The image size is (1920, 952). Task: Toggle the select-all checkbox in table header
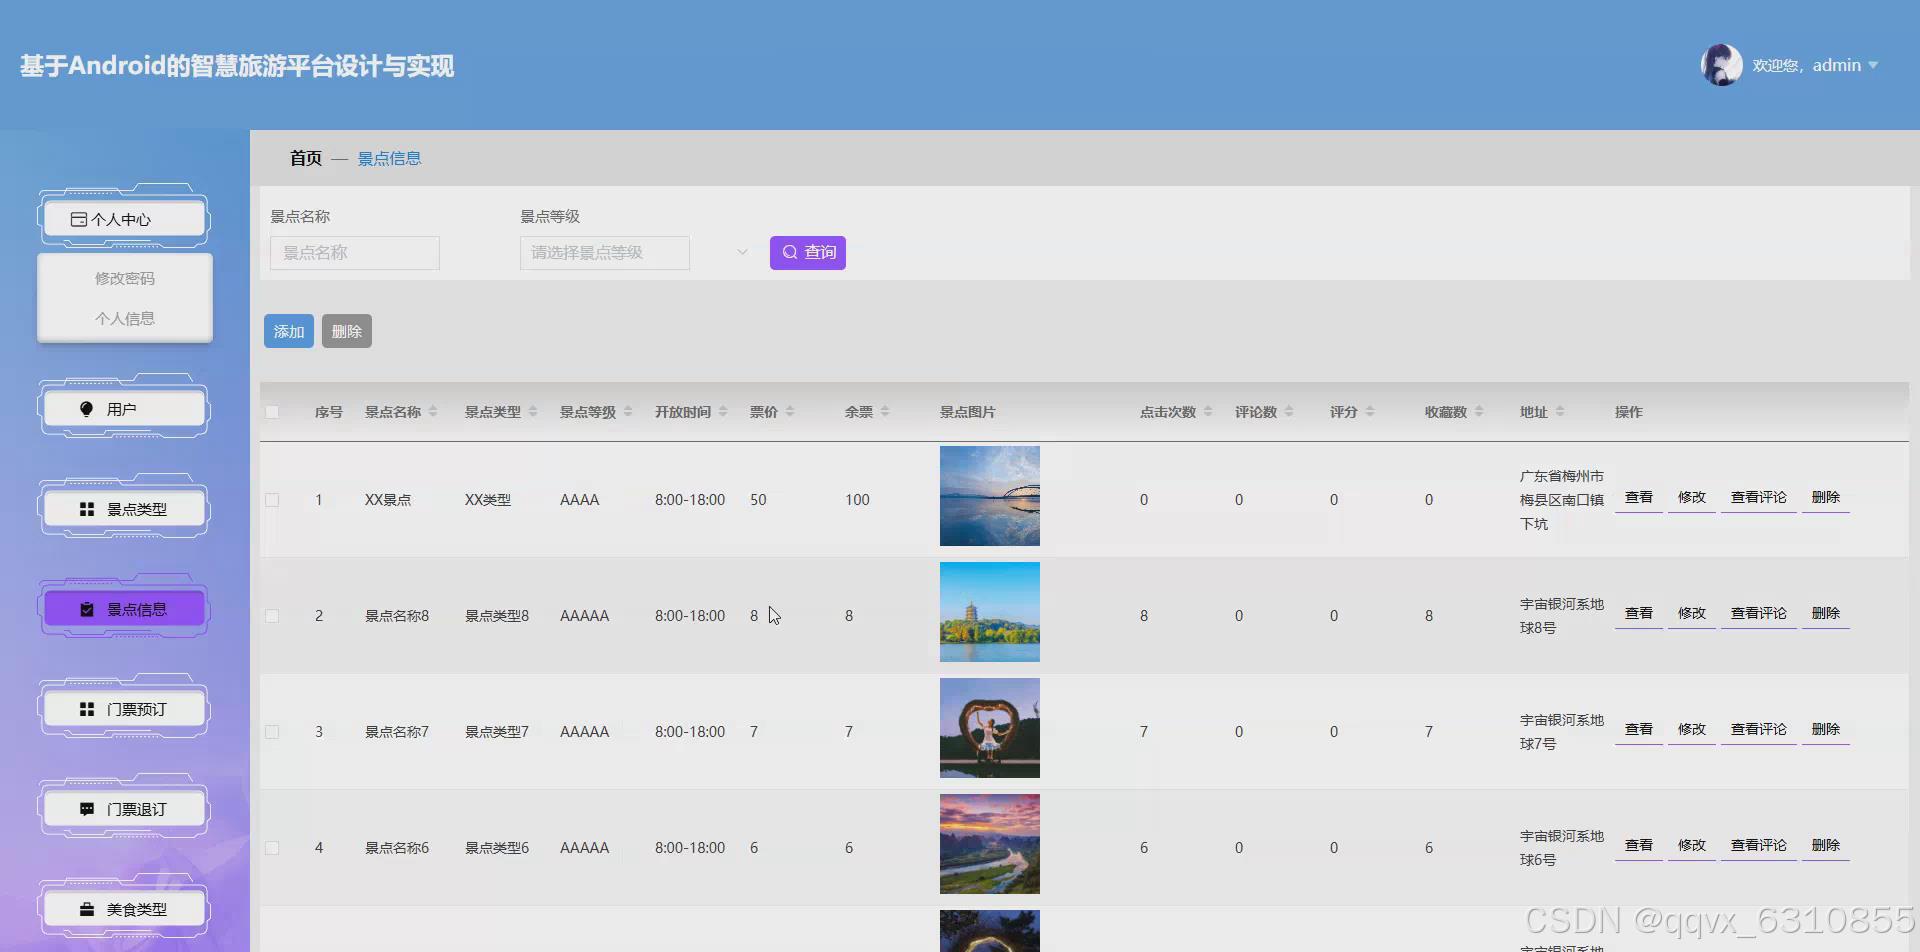(x=272, y=412)
